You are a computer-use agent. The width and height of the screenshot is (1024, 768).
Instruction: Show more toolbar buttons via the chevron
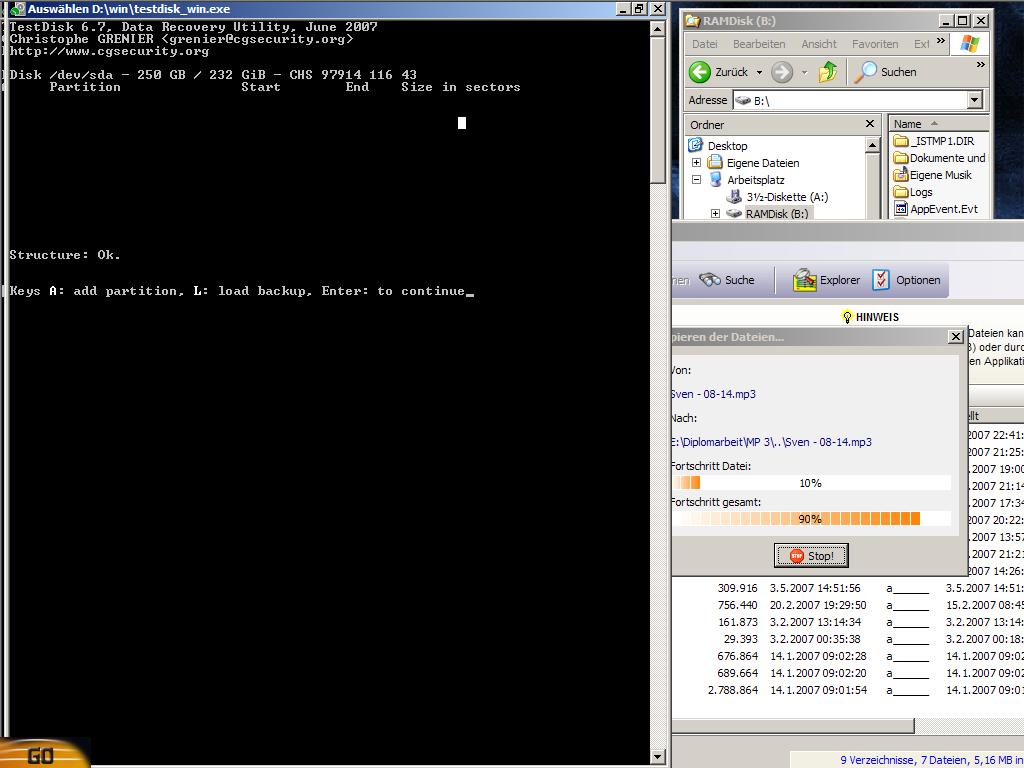pos(980,65)
